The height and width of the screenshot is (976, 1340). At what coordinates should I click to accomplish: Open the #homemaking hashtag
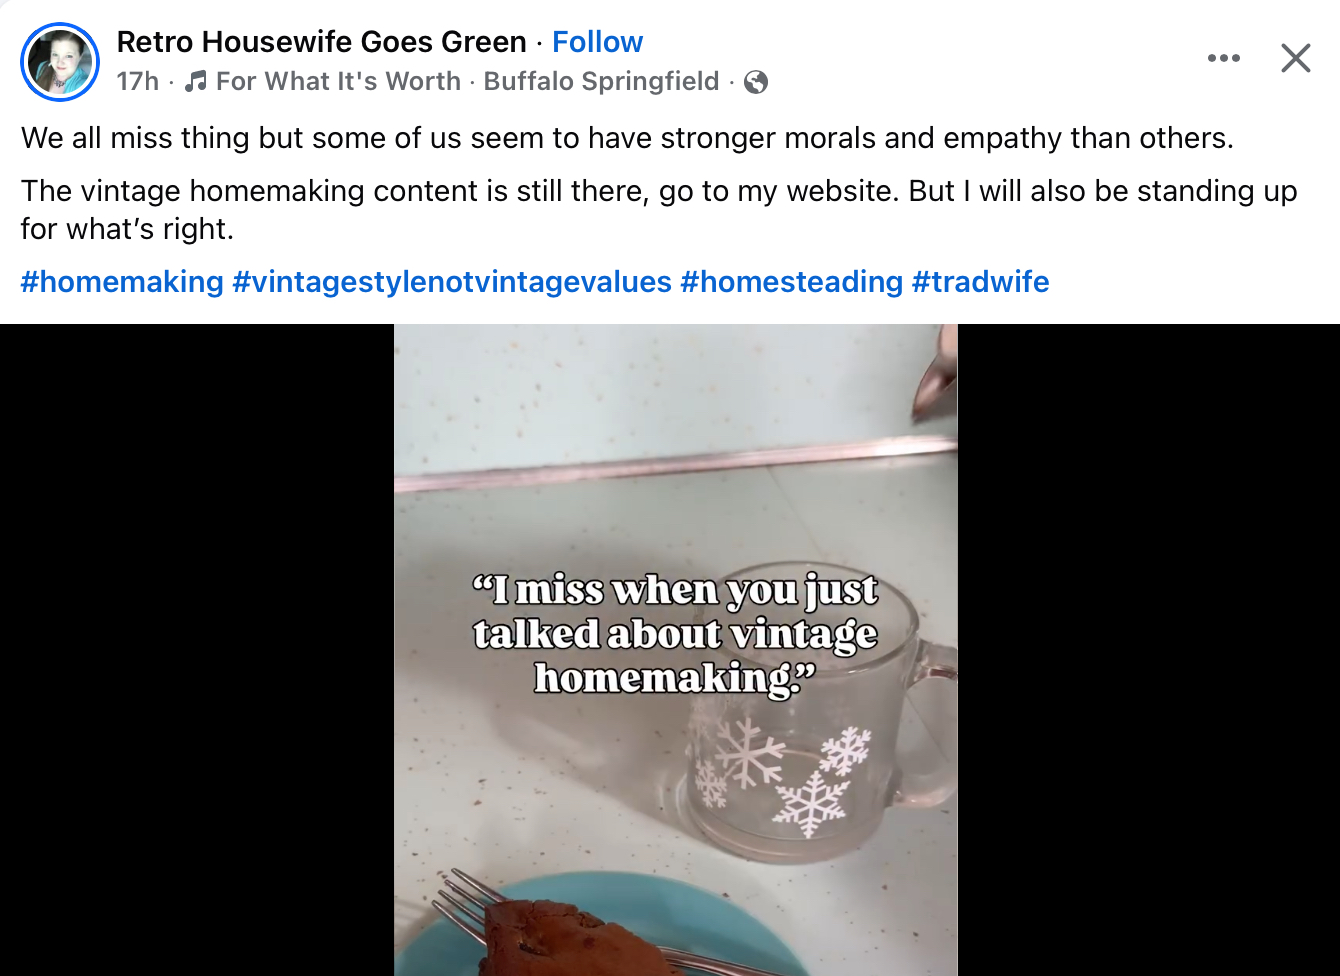click(x=122, y=282)
